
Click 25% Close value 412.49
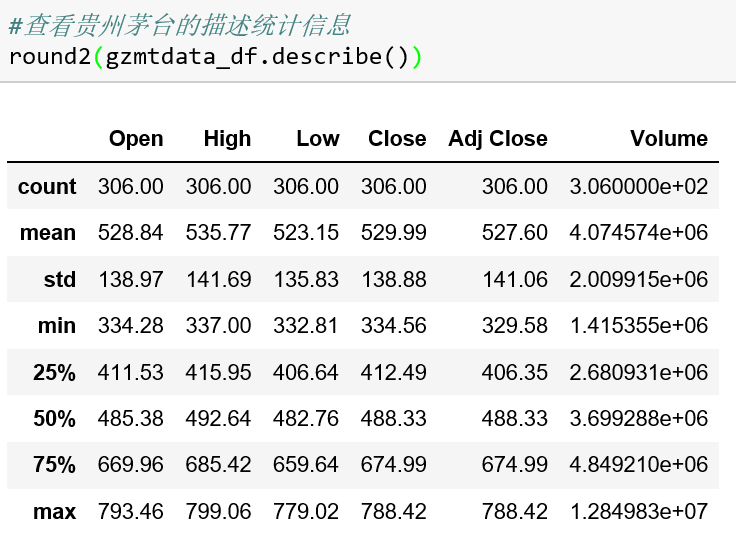[394, 372]
